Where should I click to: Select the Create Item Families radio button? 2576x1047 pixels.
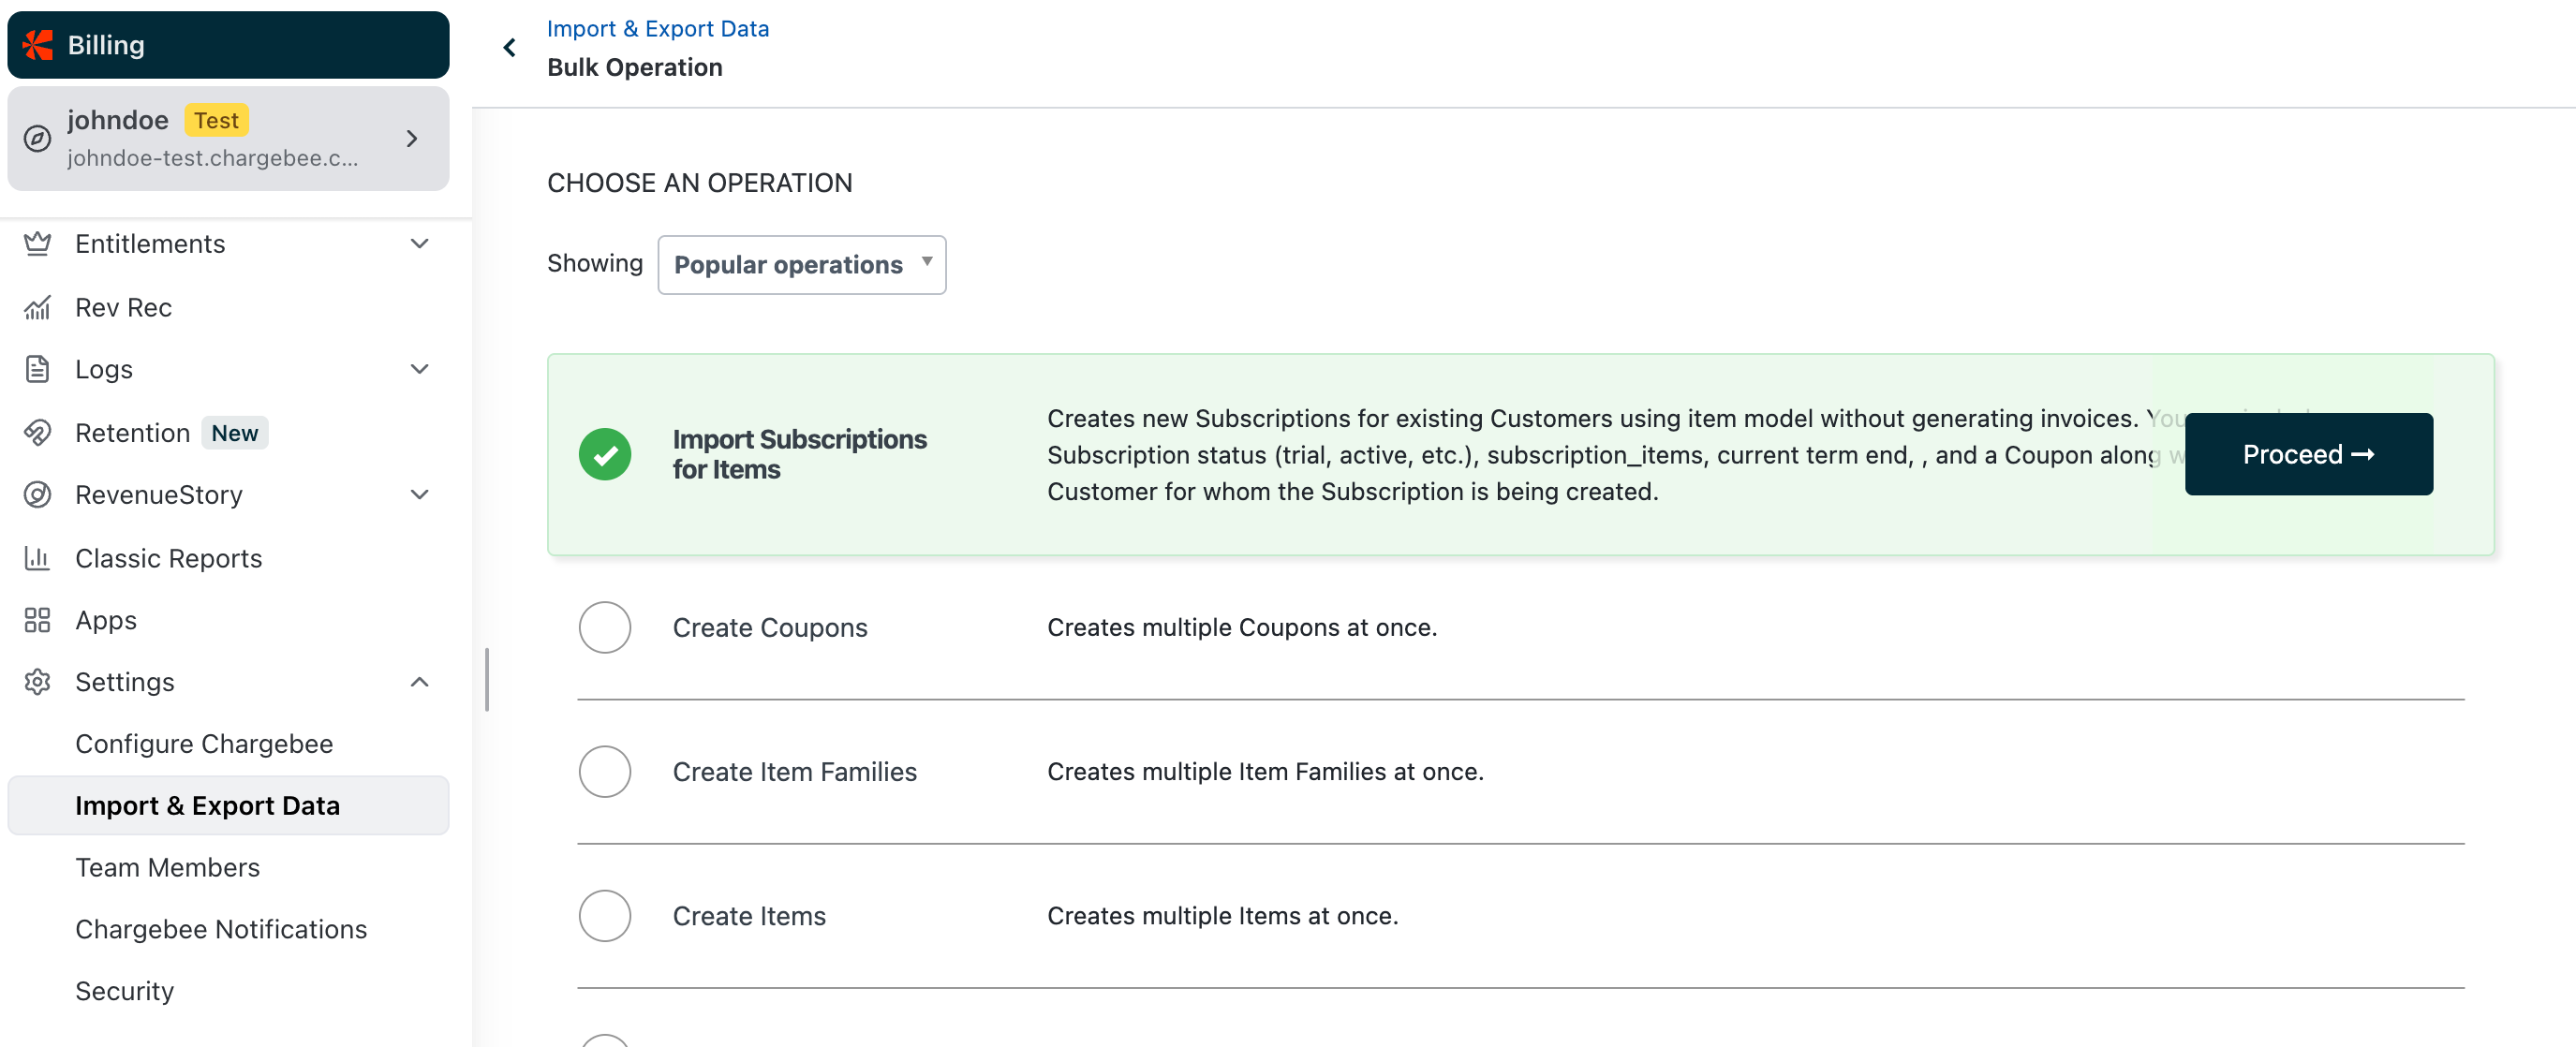(x=604, y=771)
